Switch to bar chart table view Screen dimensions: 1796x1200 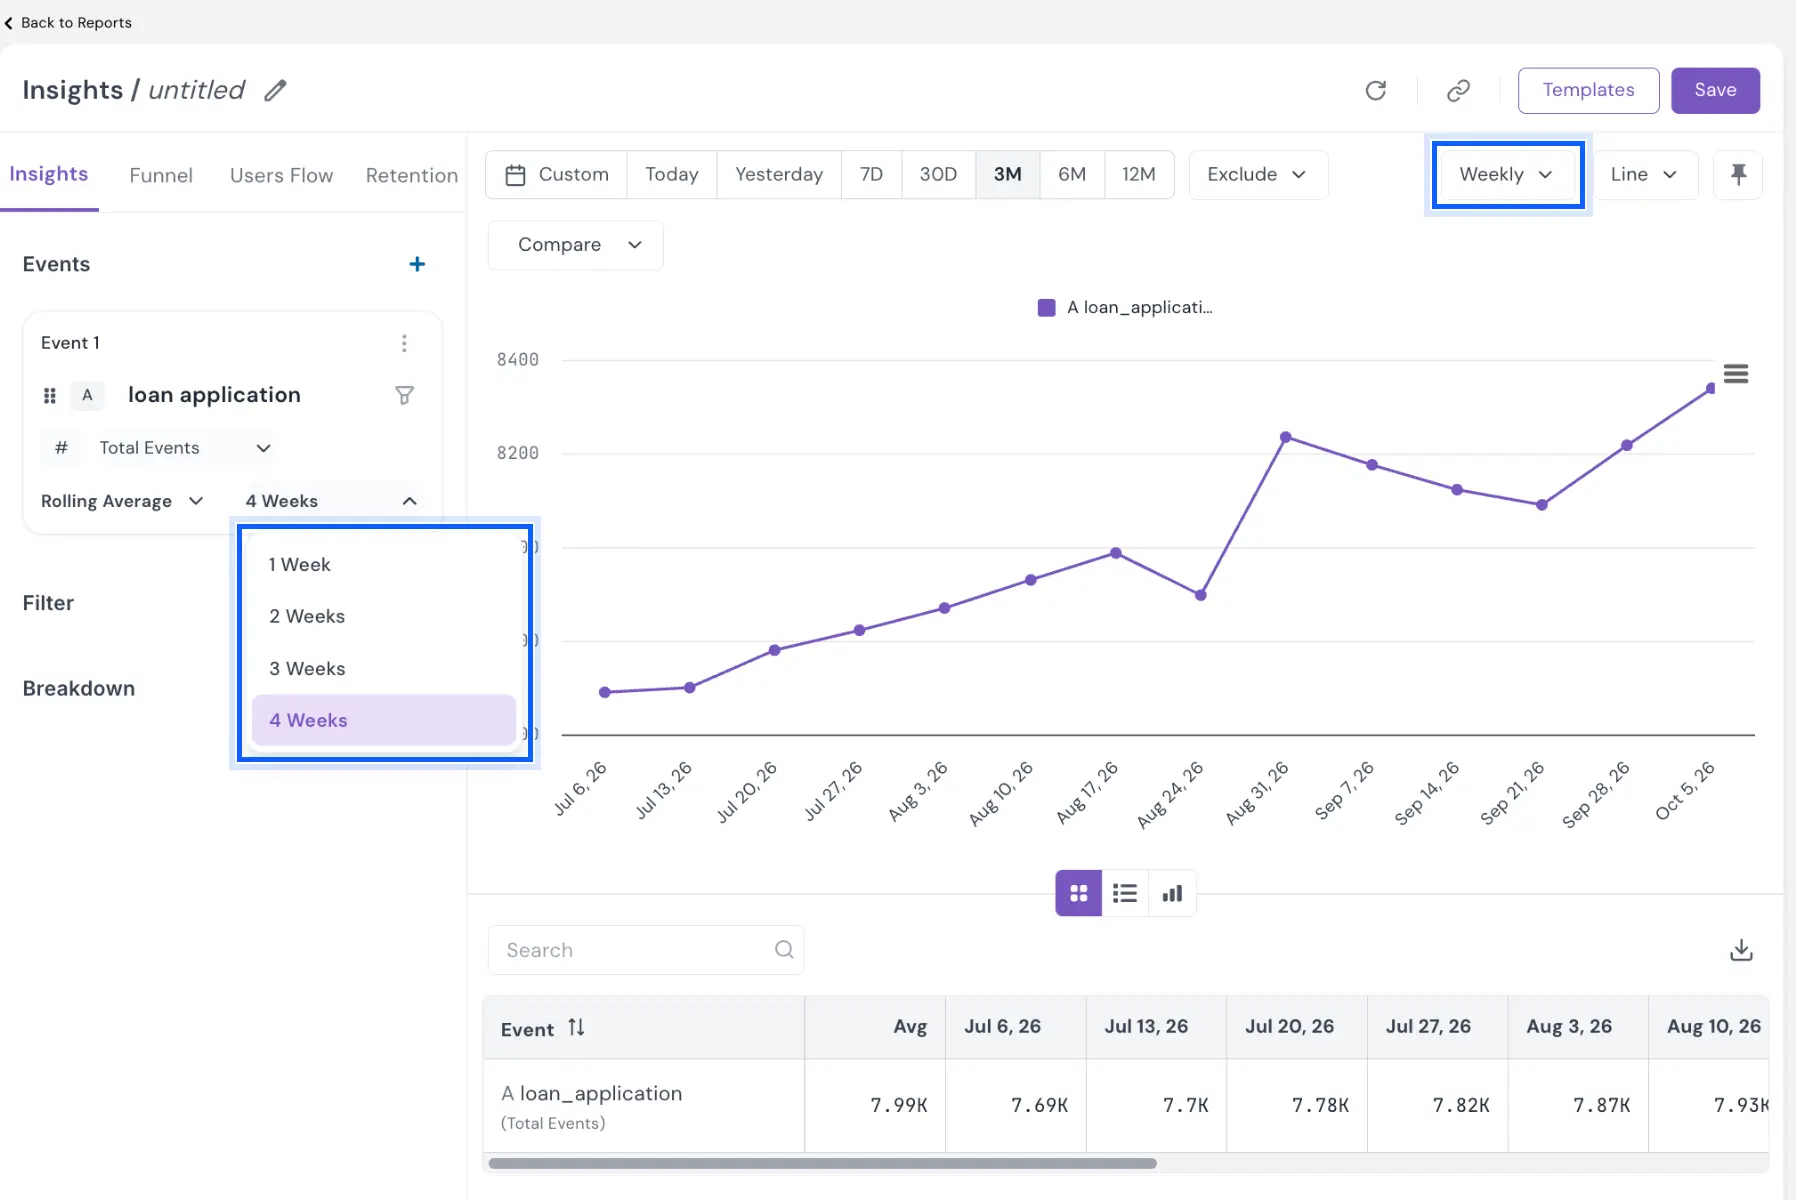pos(1172,893)
